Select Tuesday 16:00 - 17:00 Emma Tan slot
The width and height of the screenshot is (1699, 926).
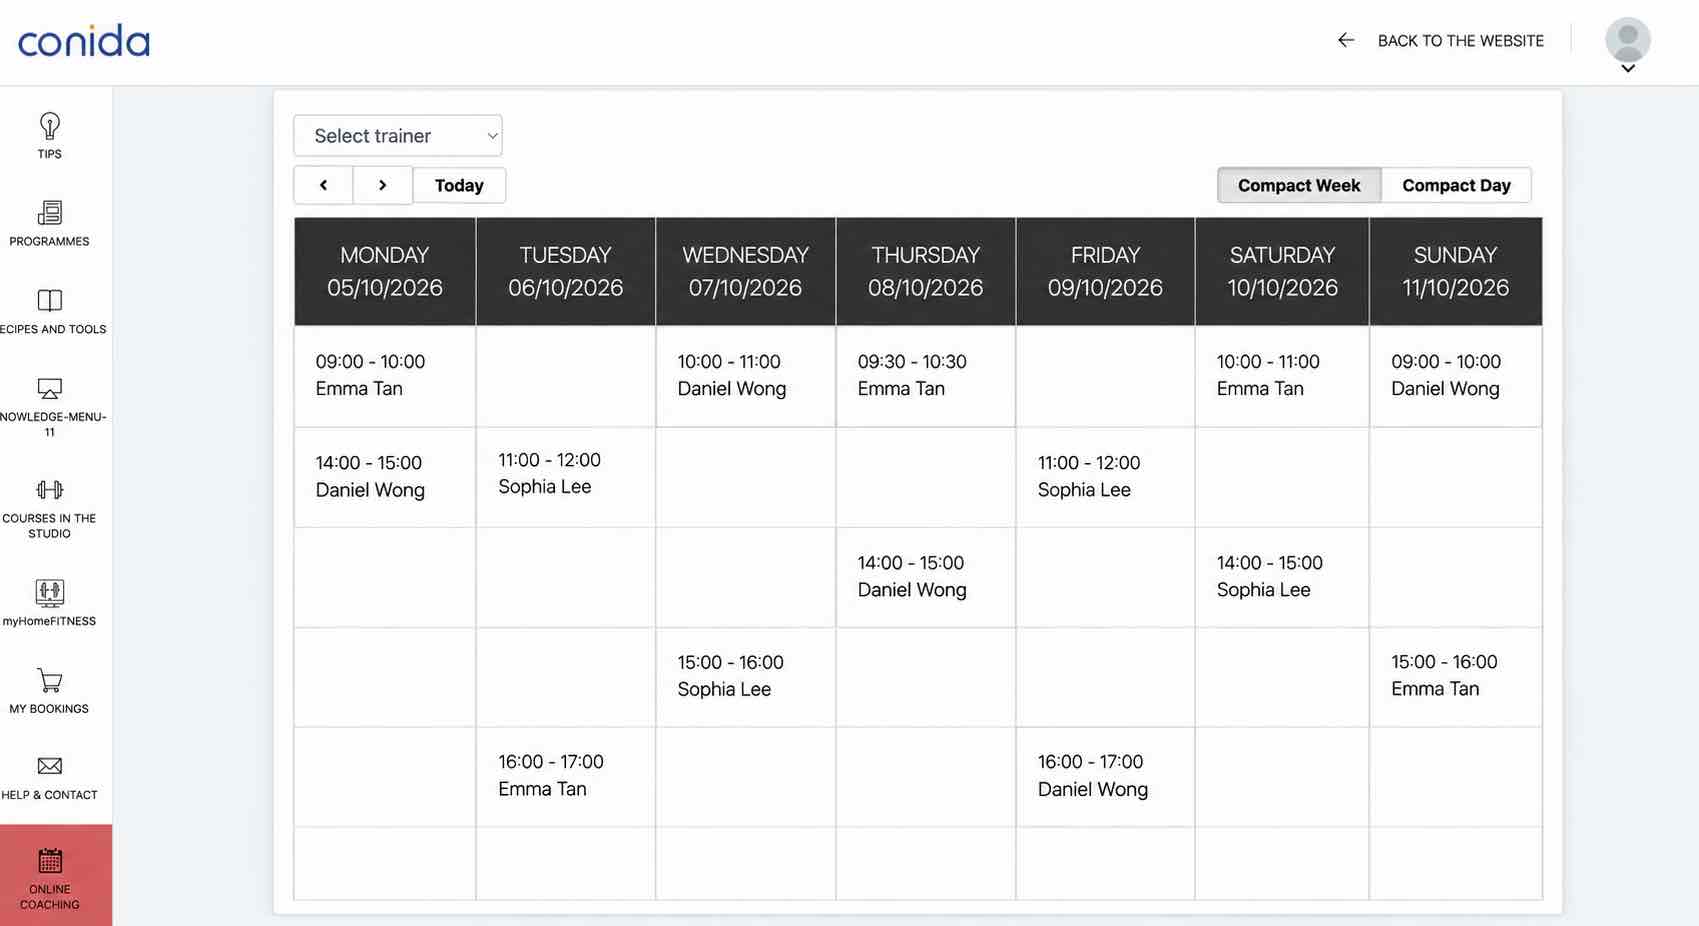tap(566, 776)
